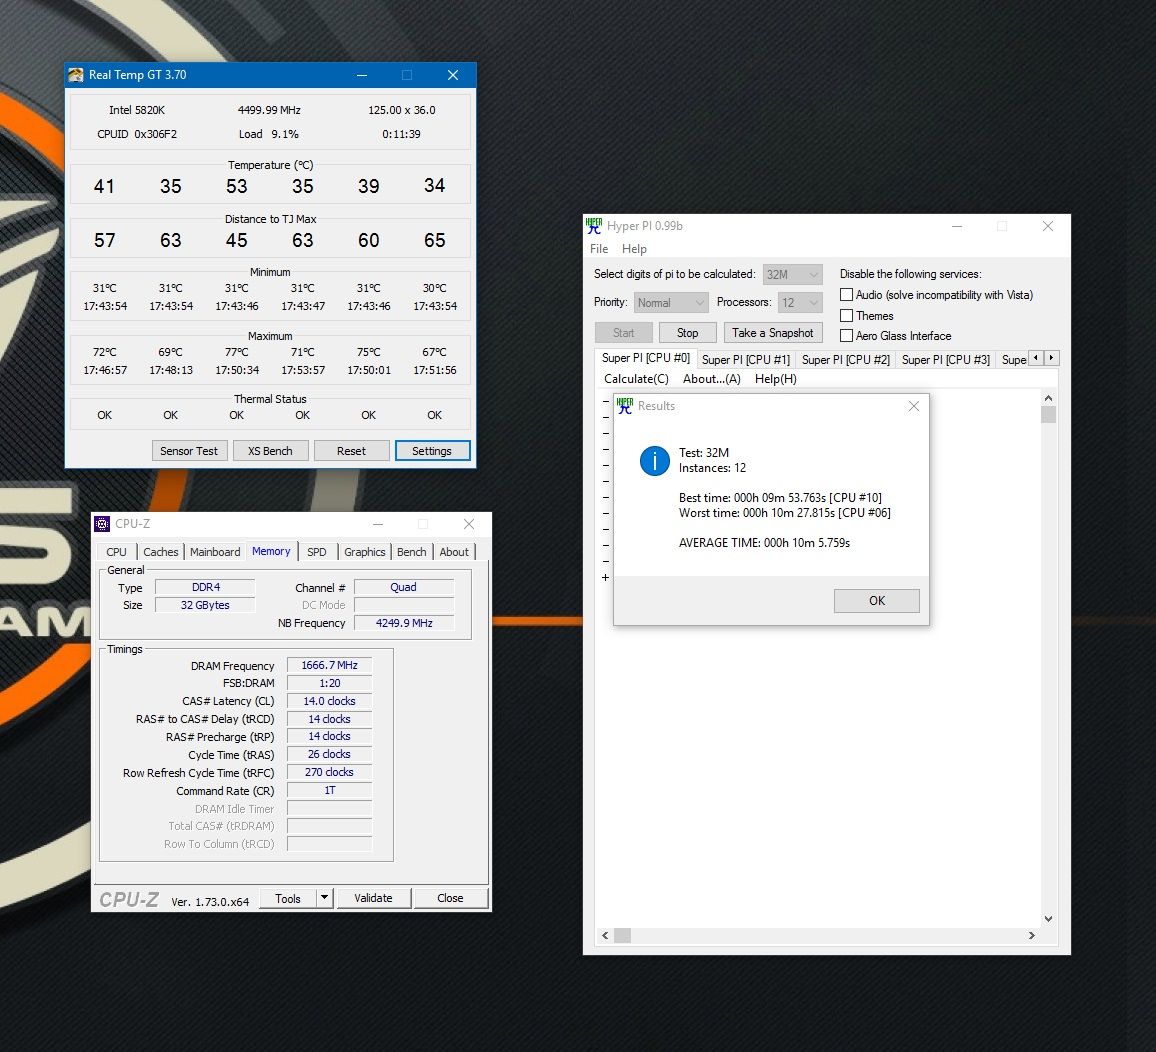Image resolution: width=1156 pixels, height=1052 pixels.
Task: Open the About tab in CPU-Z
Action: [454, 552]
